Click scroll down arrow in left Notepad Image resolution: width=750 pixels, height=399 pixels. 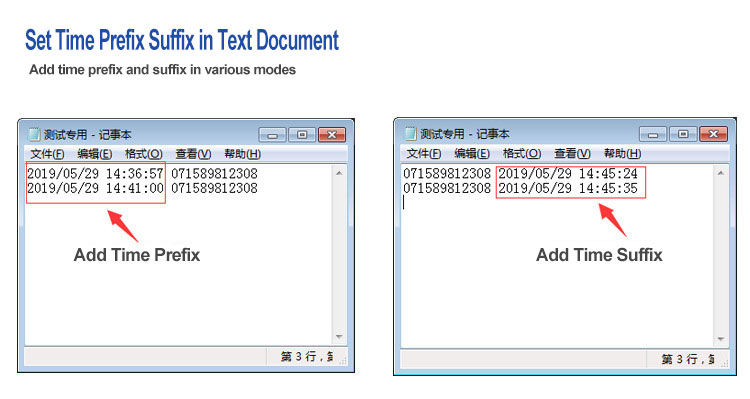339,337
